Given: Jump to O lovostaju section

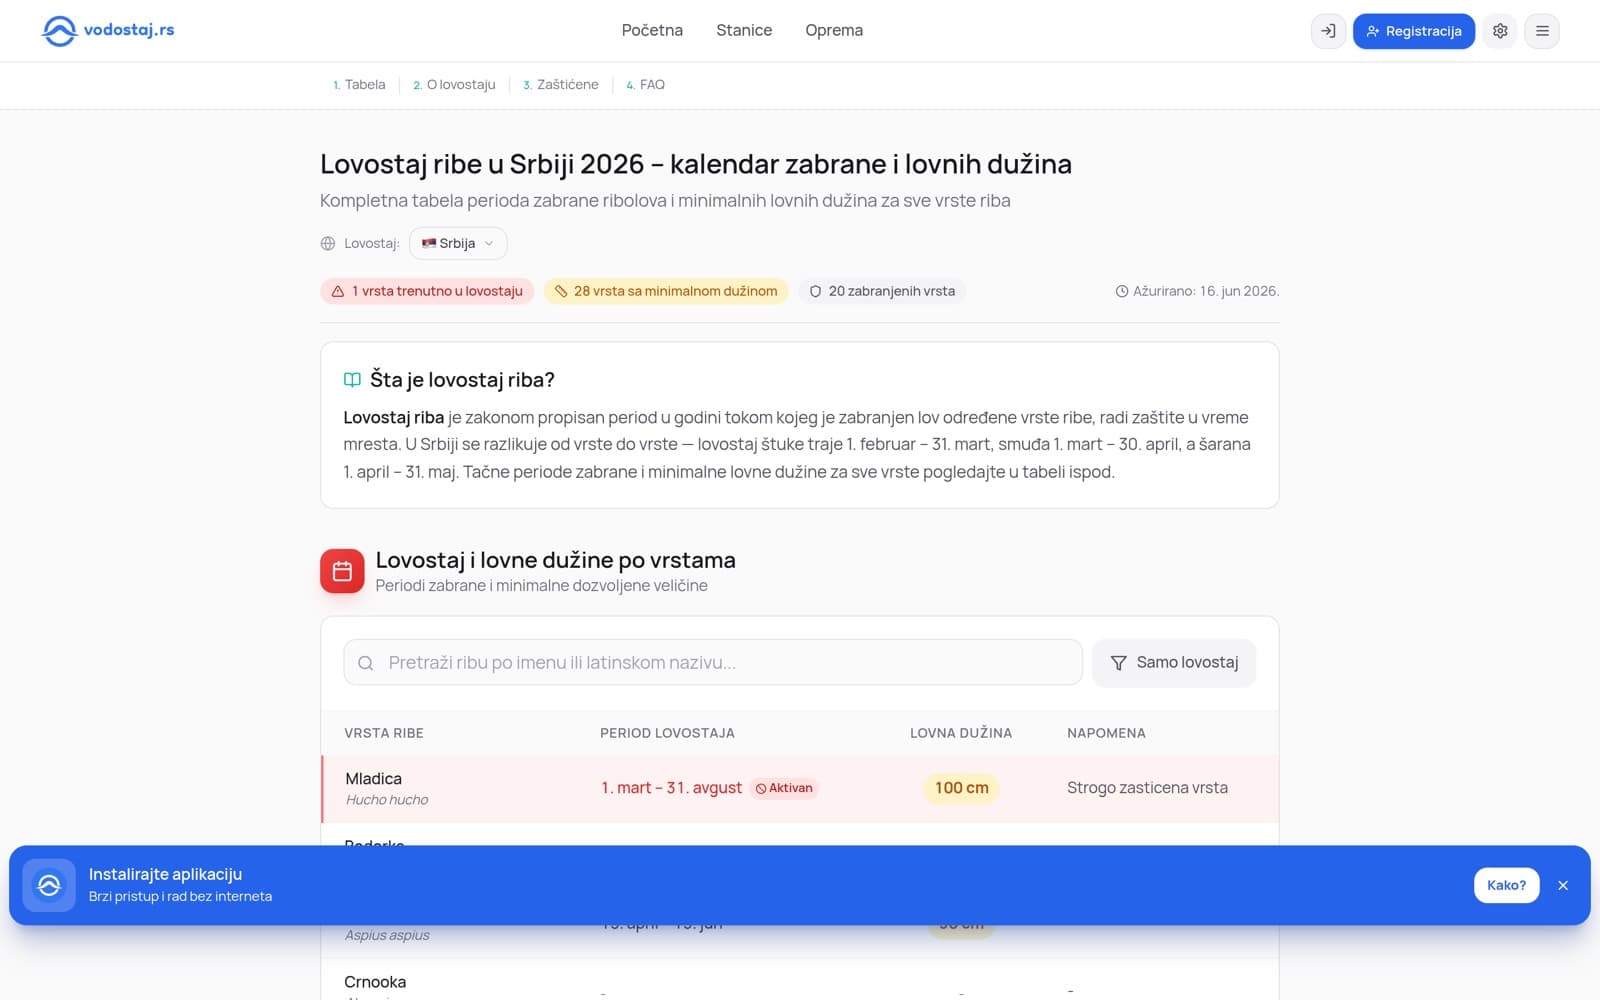Looking at the screenshot, I should tap(454, 85).
